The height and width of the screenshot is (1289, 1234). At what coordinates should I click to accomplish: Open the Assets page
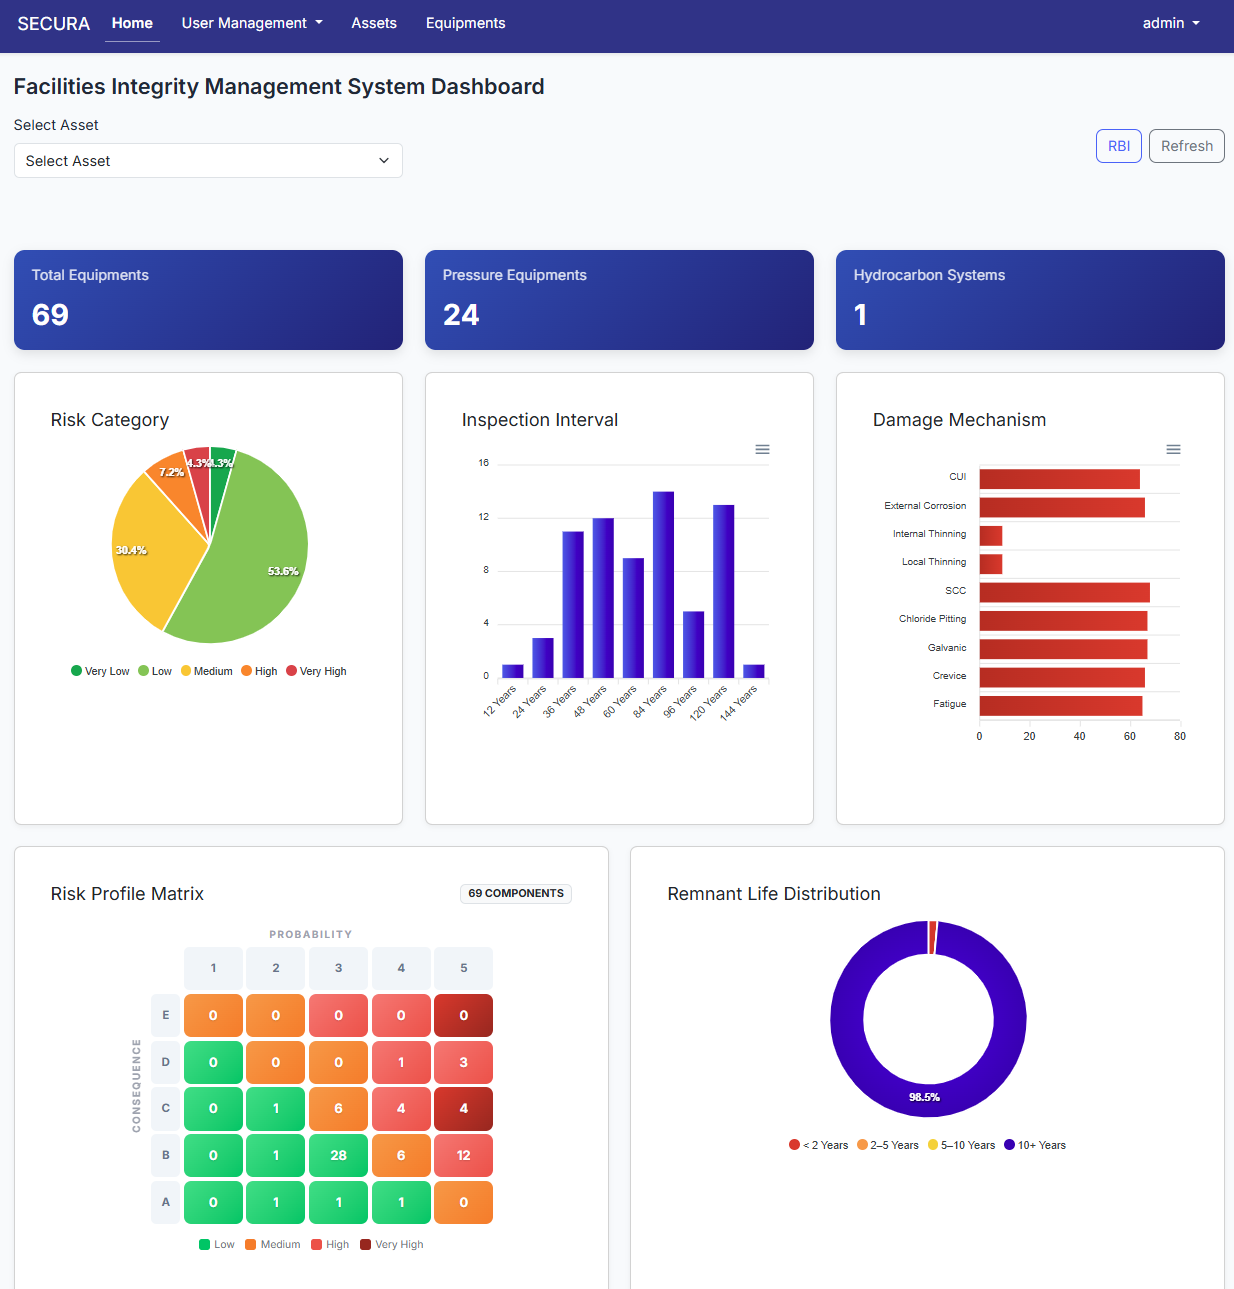pyautogui.click(x=374, y=23)
